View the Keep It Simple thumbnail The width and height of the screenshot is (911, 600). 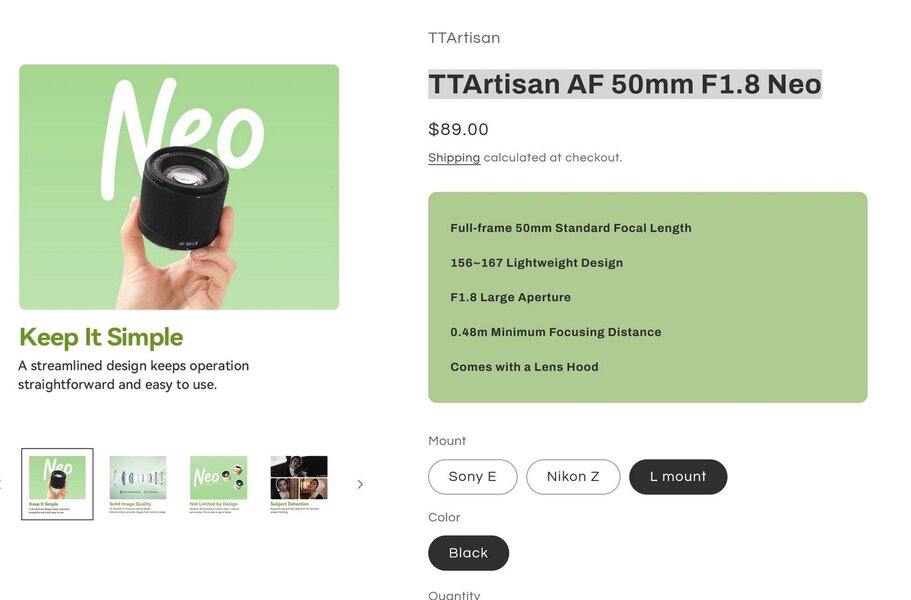57,484
